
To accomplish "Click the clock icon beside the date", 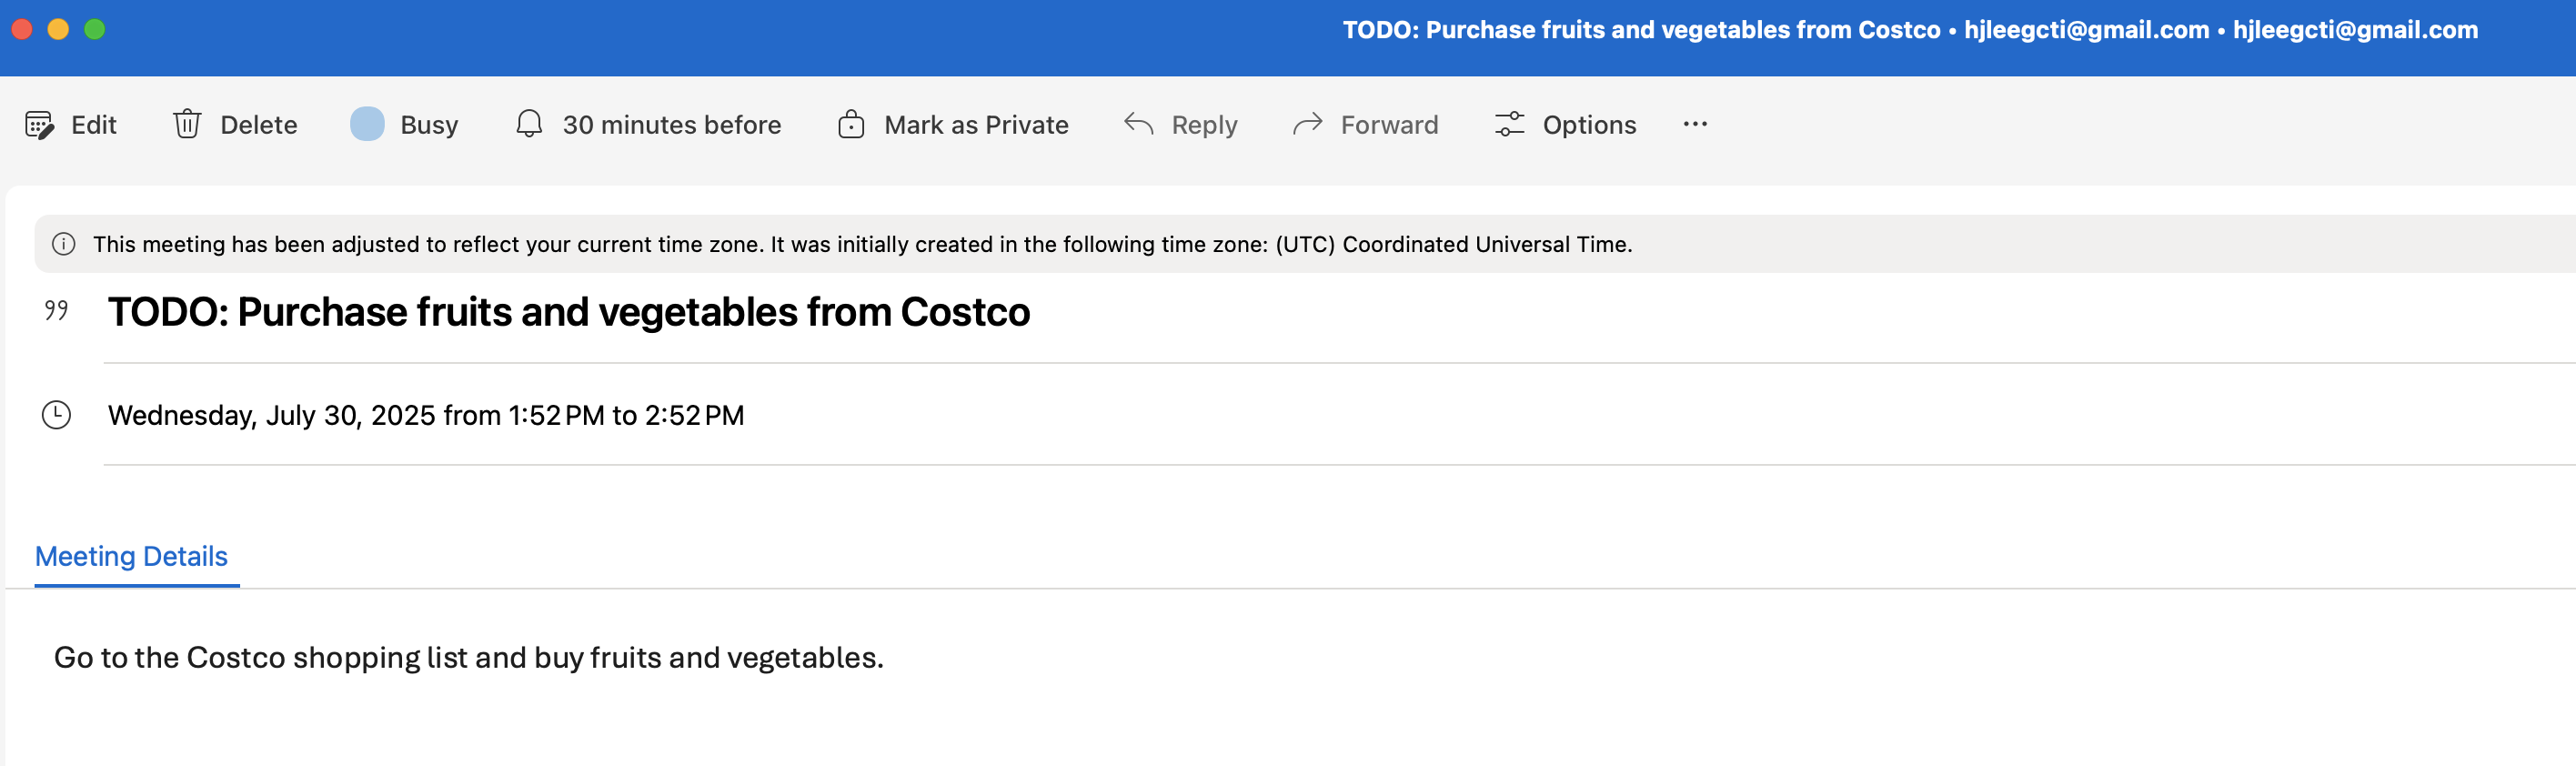I will 57,414.
